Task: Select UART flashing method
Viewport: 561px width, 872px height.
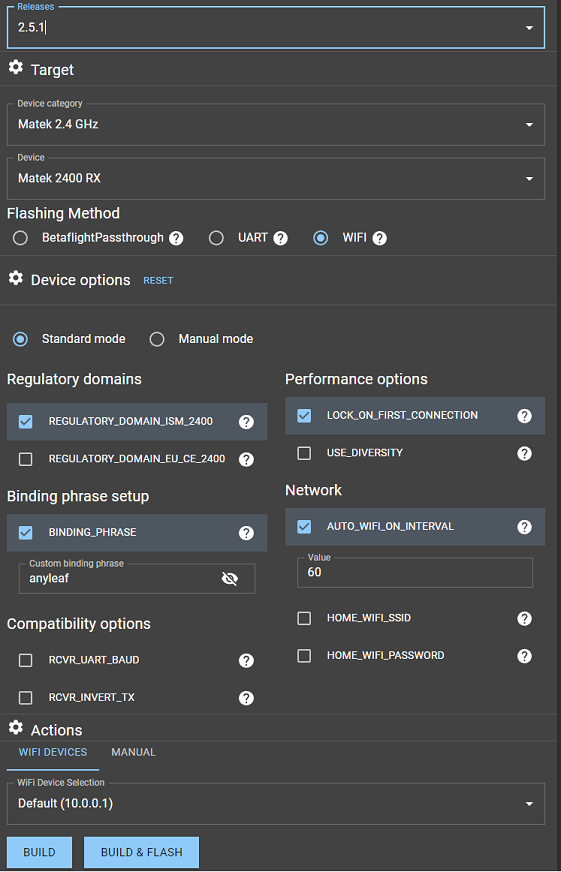Action: pos(216,238)
